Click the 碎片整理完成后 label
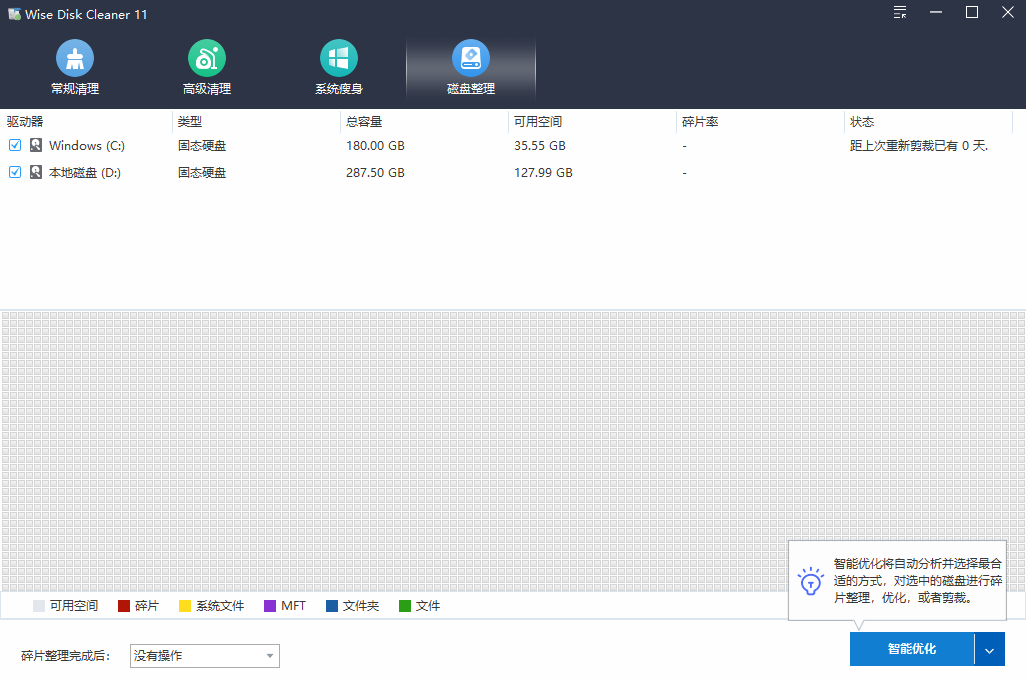1026x679 pixels. click(x=65, y=655)
